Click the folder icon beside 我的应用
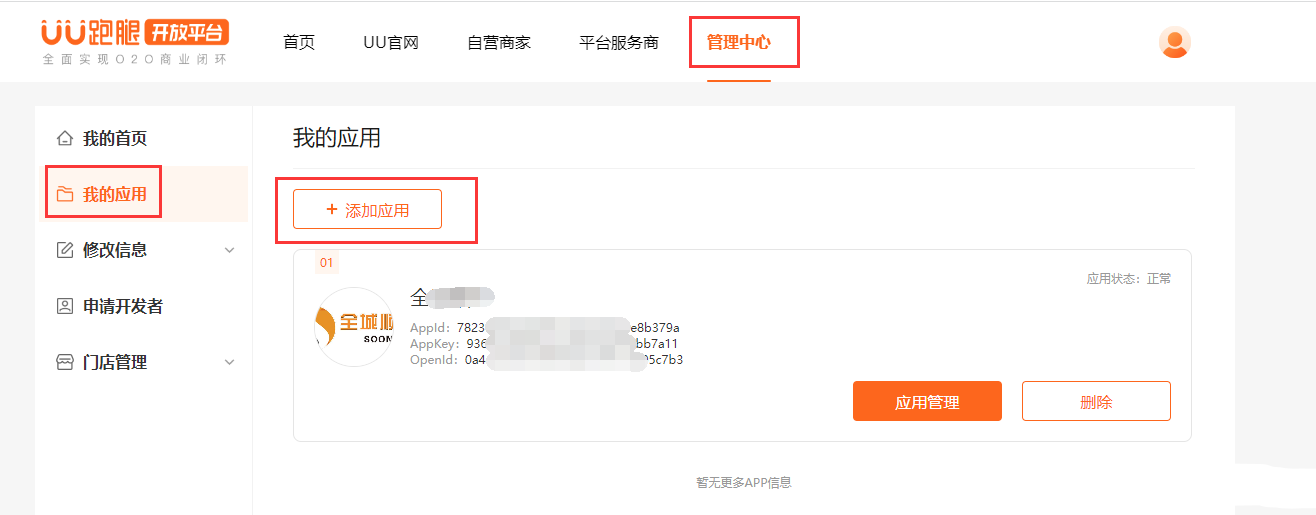Screen dimensions: 1316x515 pyautogui.click(x=65, y=194)
